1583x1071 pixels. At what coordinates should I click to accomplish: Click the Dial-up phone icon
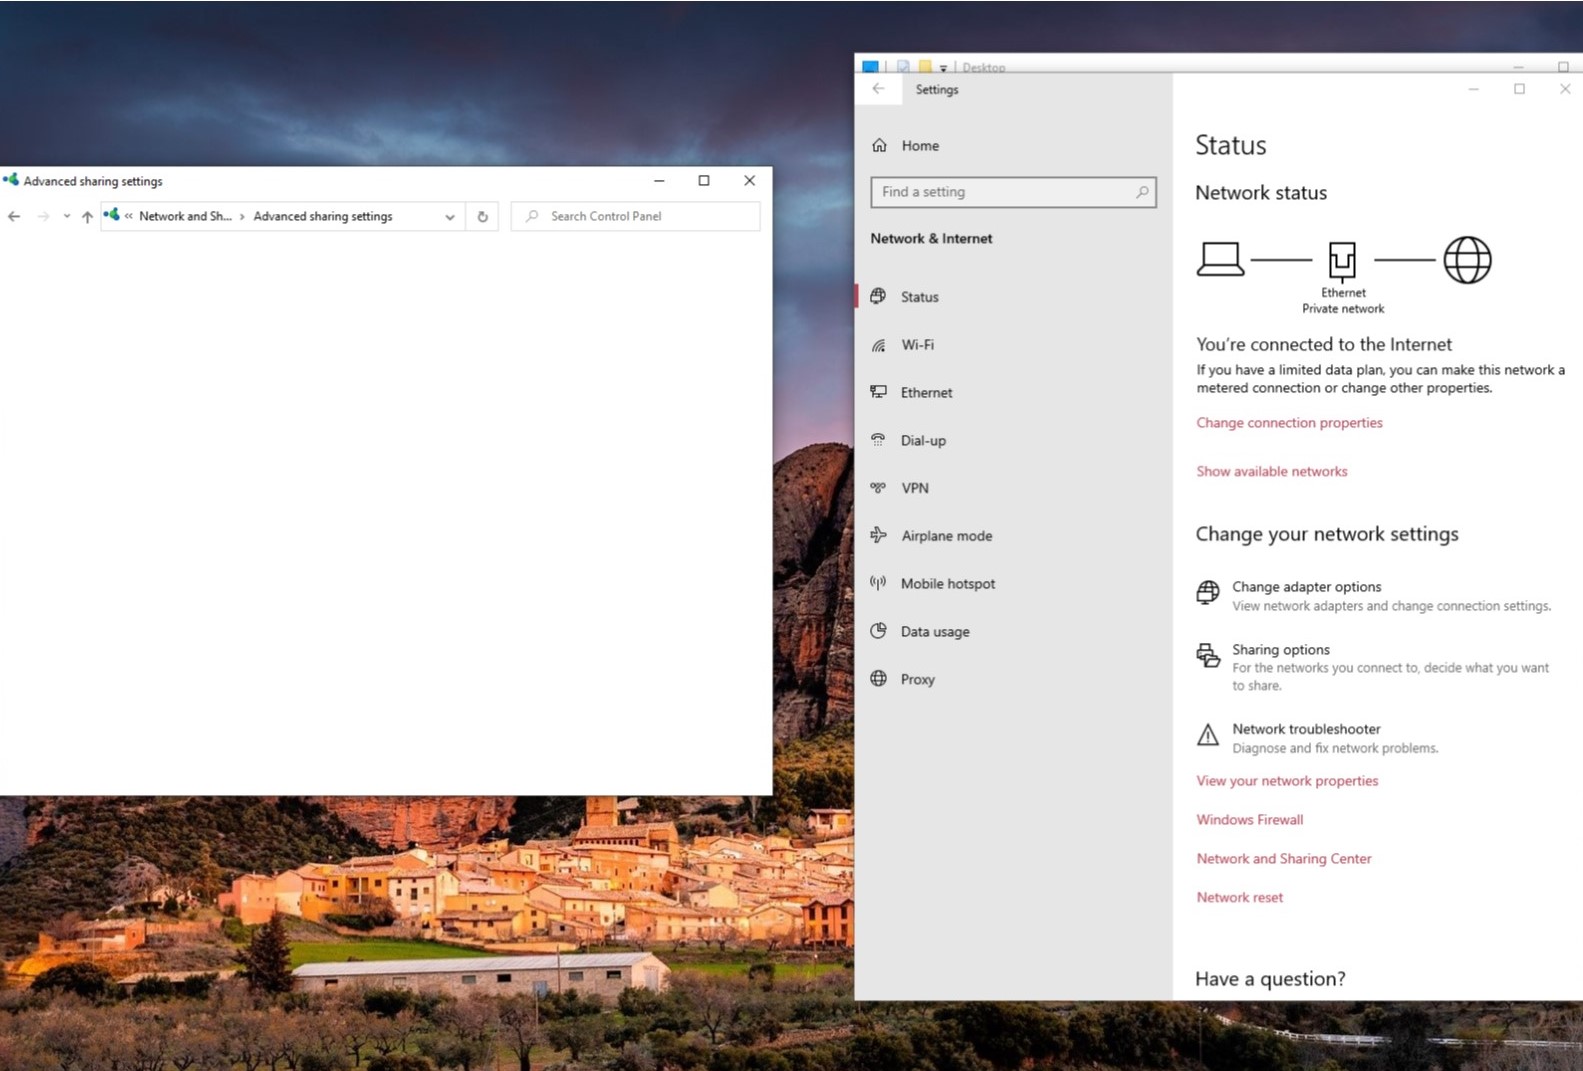(x=878, y=440)
